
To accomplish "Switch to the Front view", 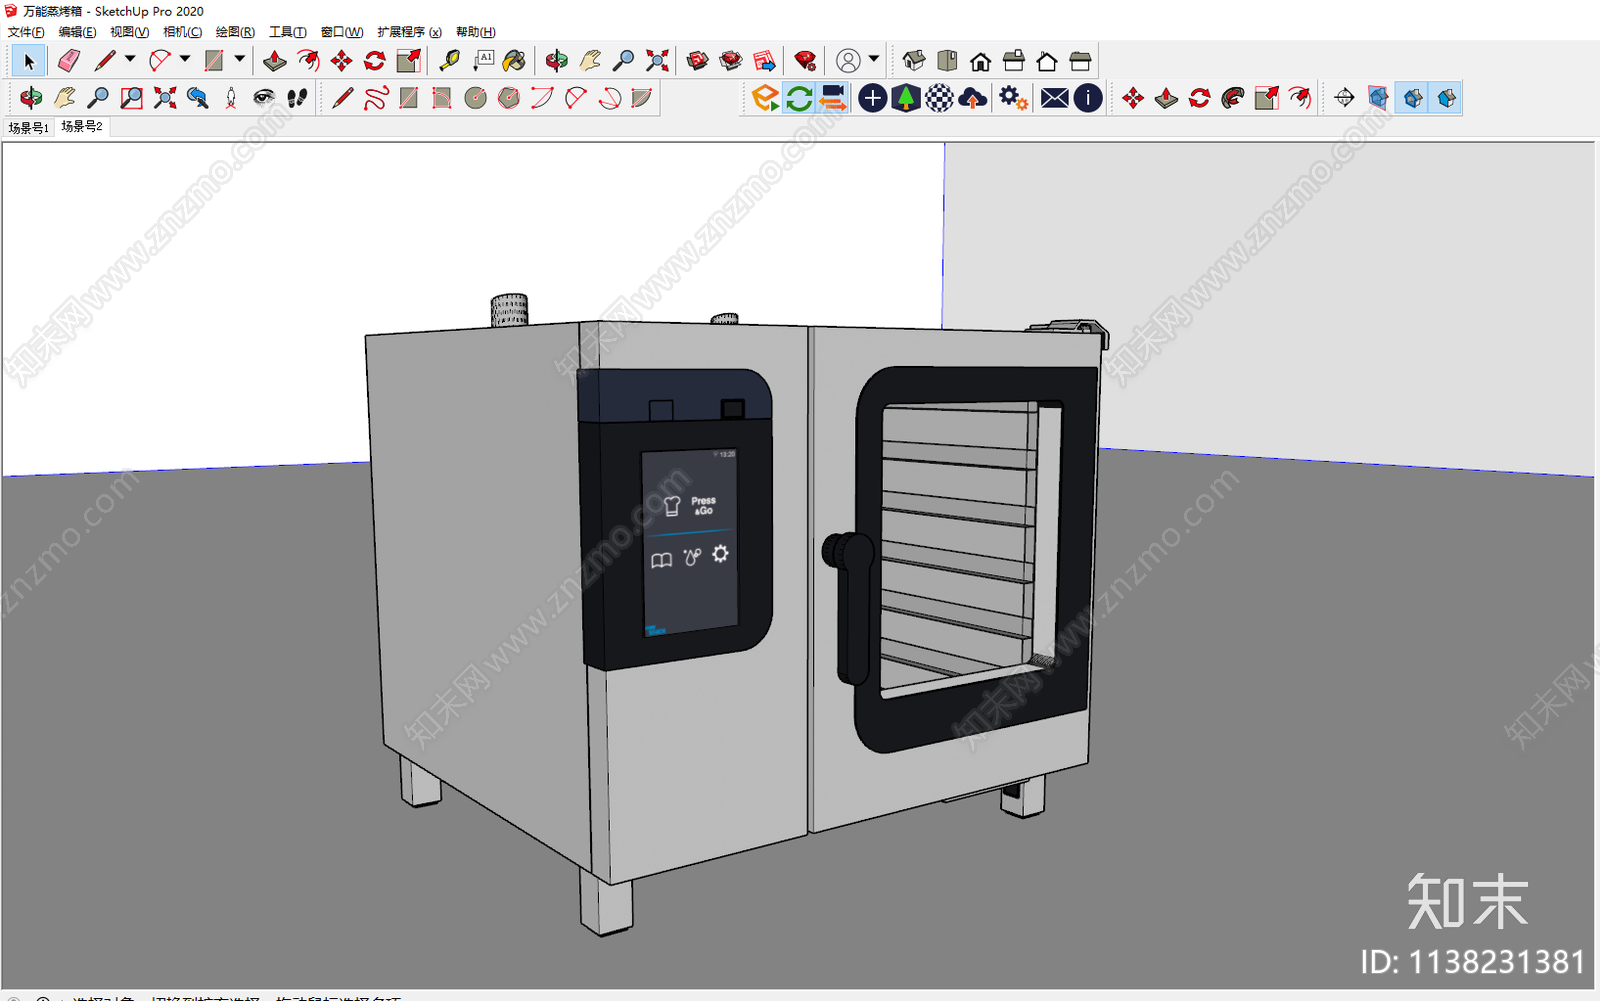I will [x=980, y=61].
